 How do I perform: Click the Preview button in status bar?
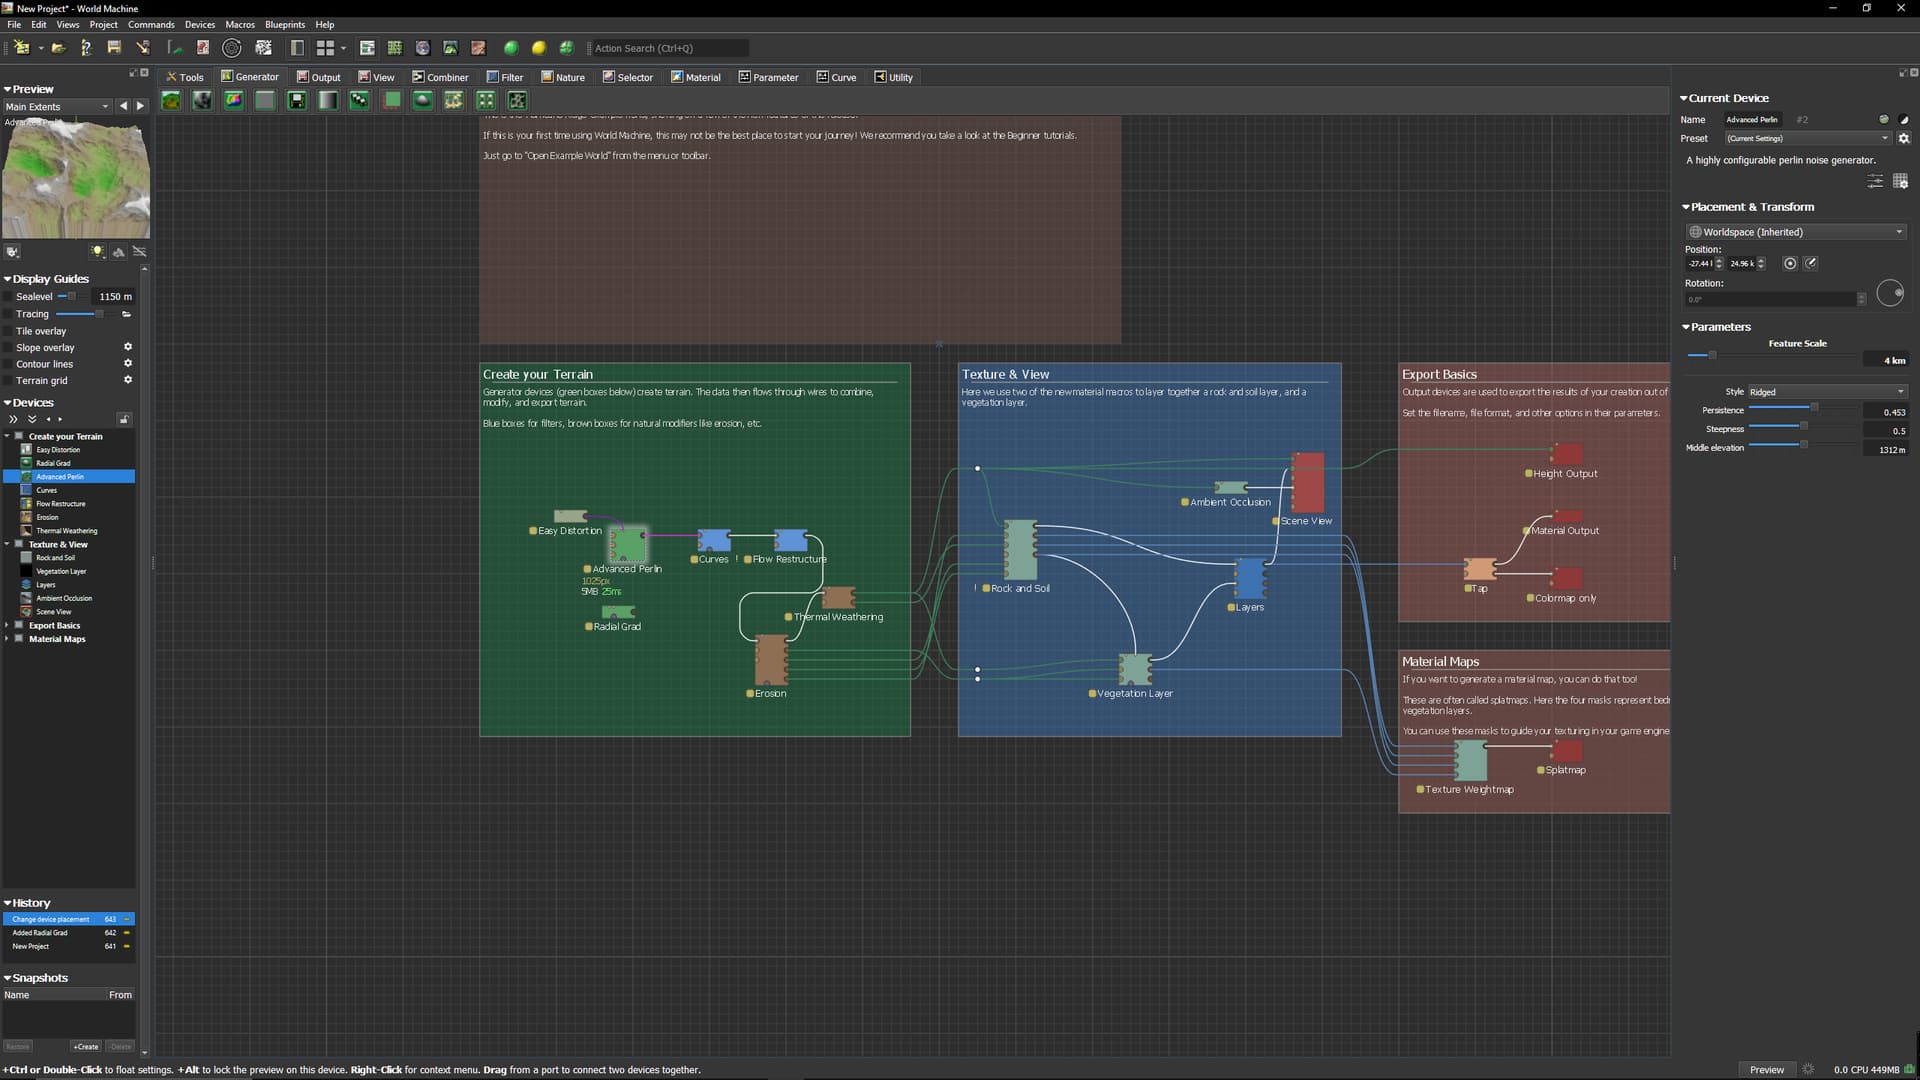click(x=1766, y=1070)
